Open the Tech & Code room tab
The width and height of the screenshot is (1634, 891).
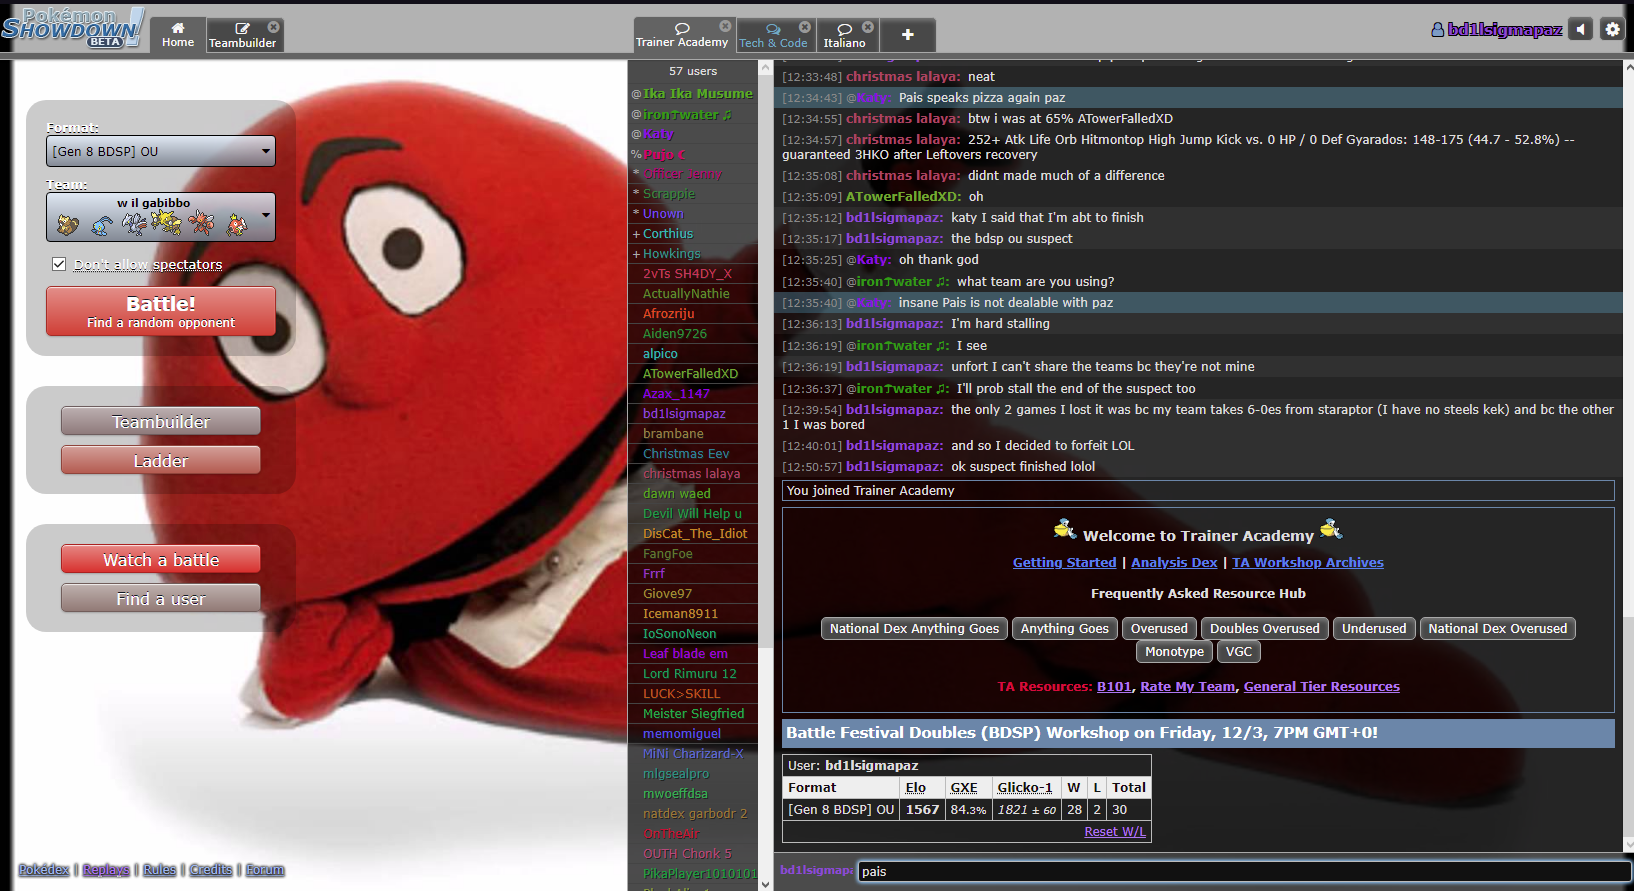[773, 35]
